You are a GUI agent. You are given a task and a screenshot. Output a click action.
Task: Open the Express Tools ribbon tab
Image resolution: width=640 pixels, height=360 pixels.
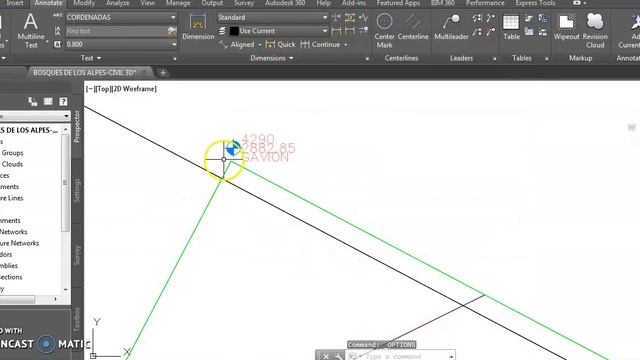(535, 3)
